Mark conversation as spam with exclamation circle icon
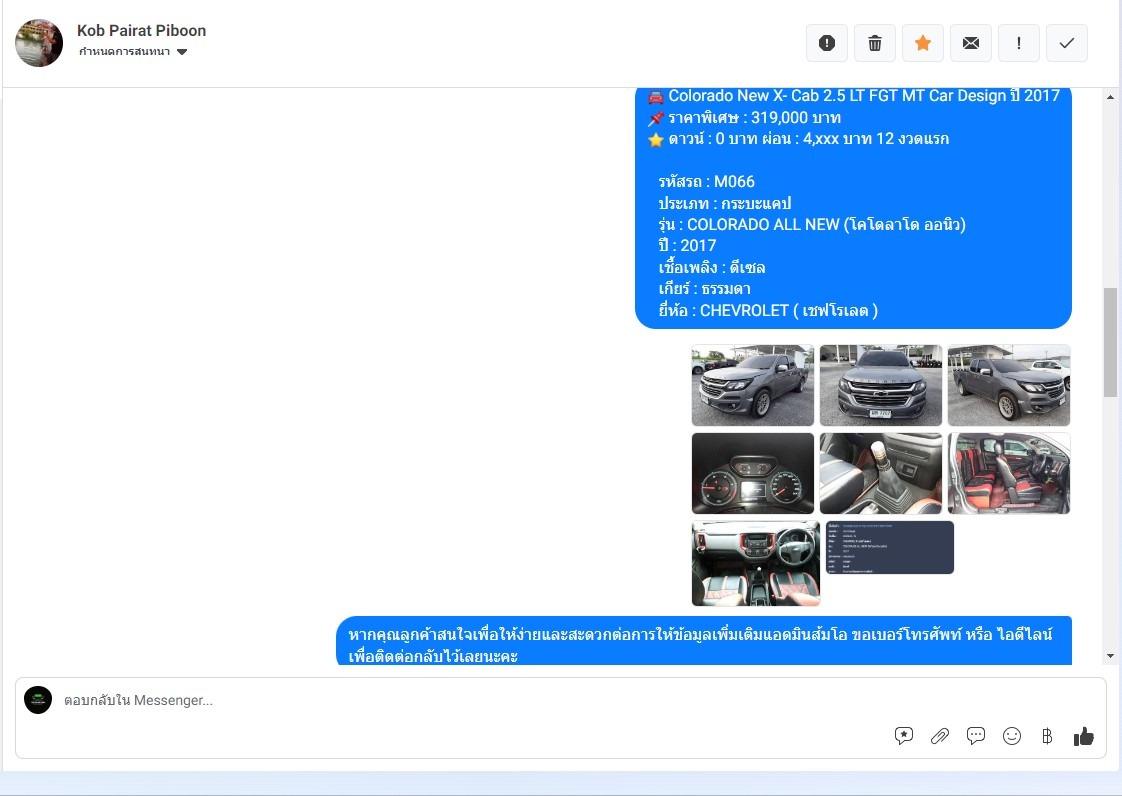This screenshot has width=1122, height=796. tap(826, 43)
